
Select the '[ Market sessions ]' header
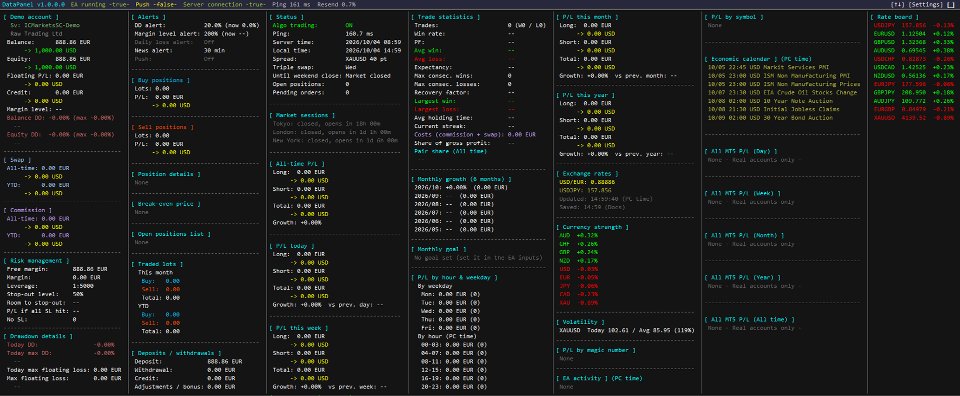(x=303, y=115)
